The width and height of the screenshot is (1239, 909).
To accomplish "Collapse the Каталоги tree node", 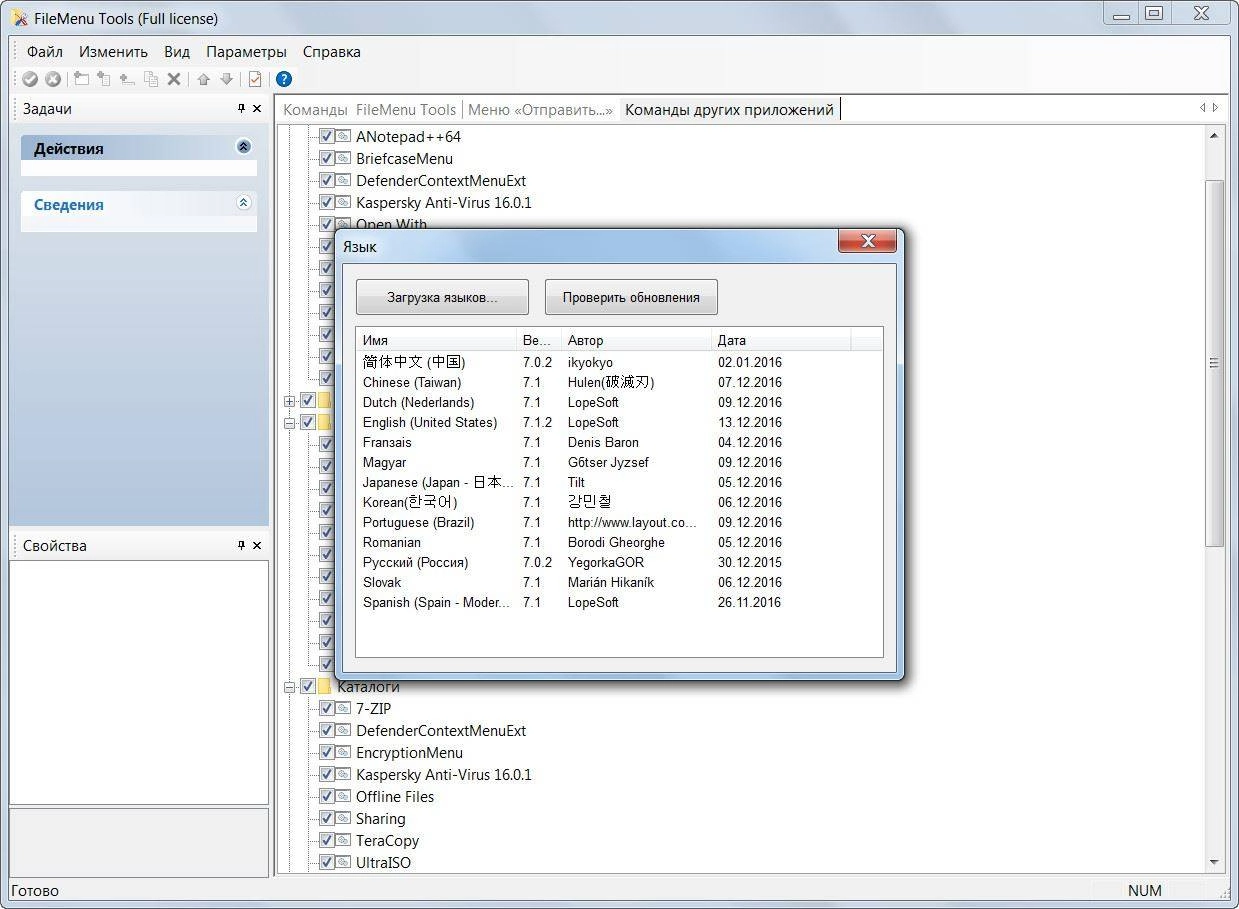I will coord(290,686).
